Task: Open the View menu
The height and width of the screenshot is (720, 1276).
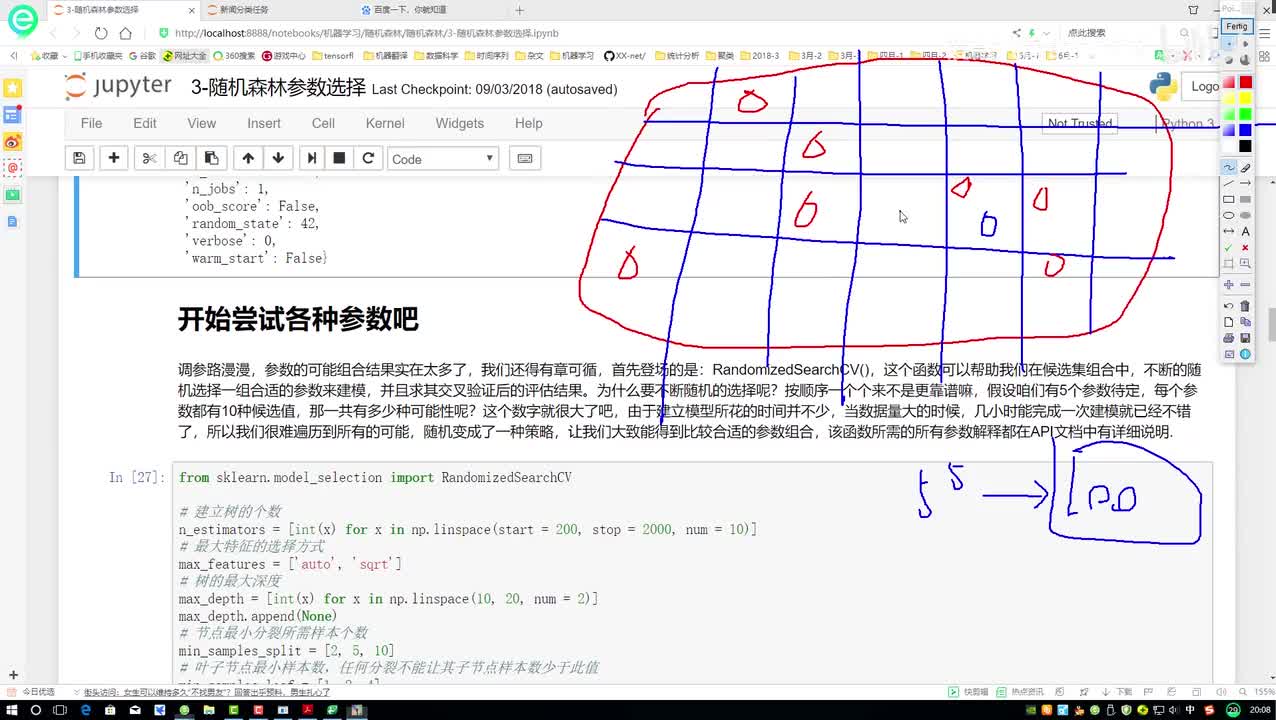Action: pyautogui.click(x=201, y=123)
